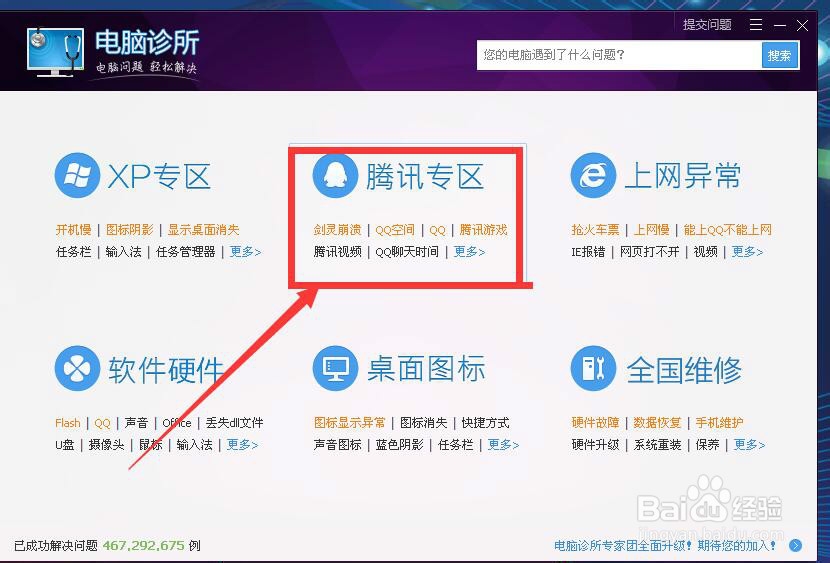Image resolution: width=830 pixels, height=563 pixels.
Task: Click the blue arrow icon beside the expert team banner
Action: (x=795, y=545)
